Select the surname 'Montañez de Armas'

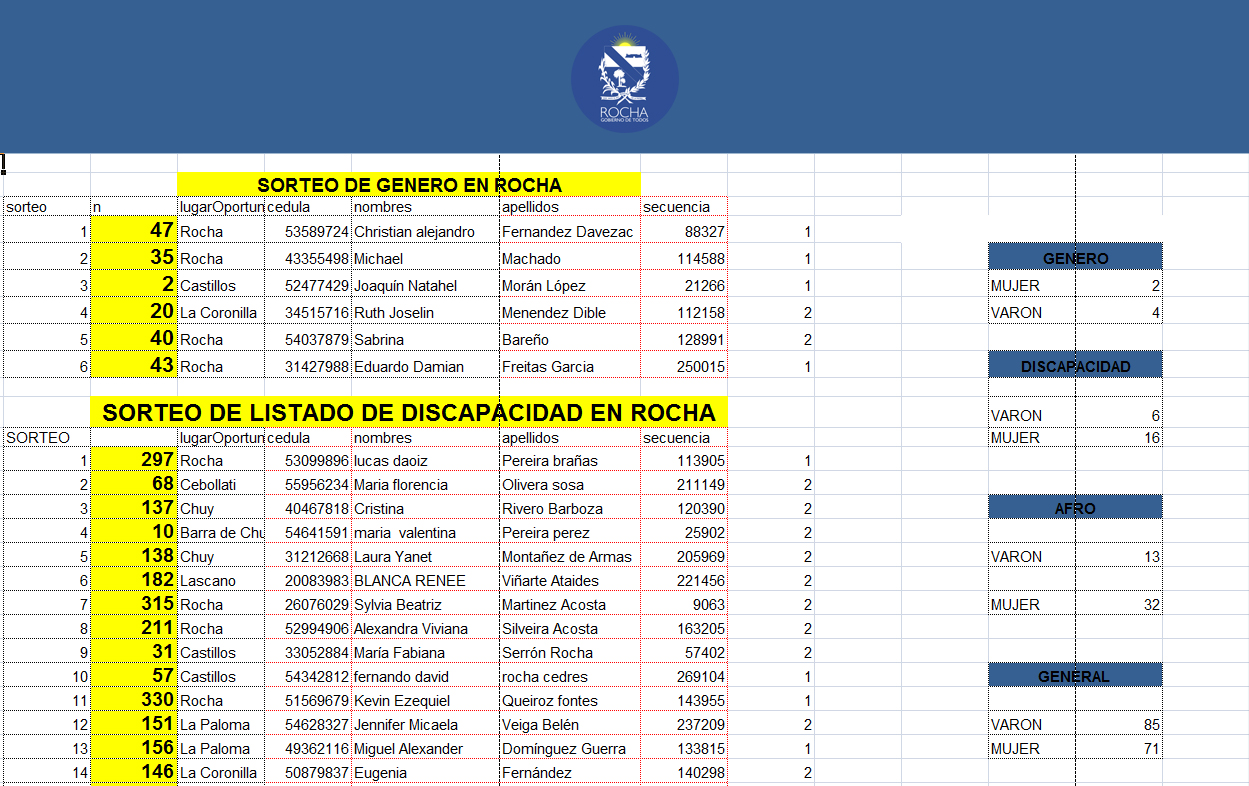point(566,556)
